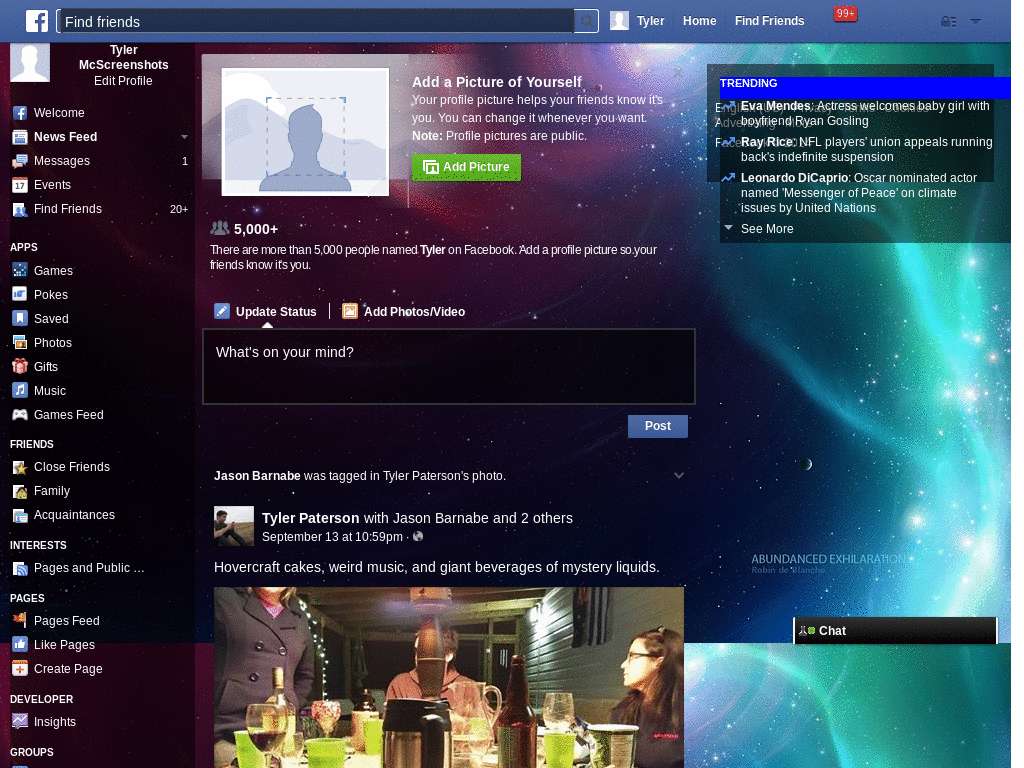Screen dimensions: 1024x768
Task: Open Tyler profile in top bar
Action: (637, 21)
